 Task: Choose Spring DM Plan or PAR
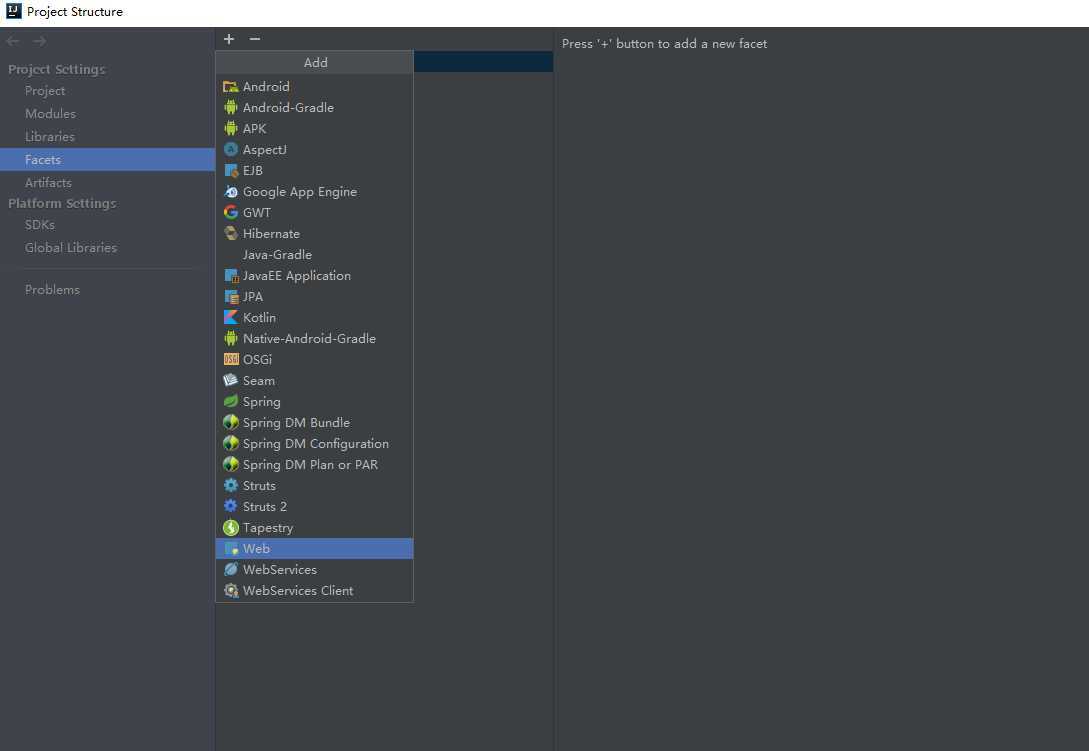(314, 465)
